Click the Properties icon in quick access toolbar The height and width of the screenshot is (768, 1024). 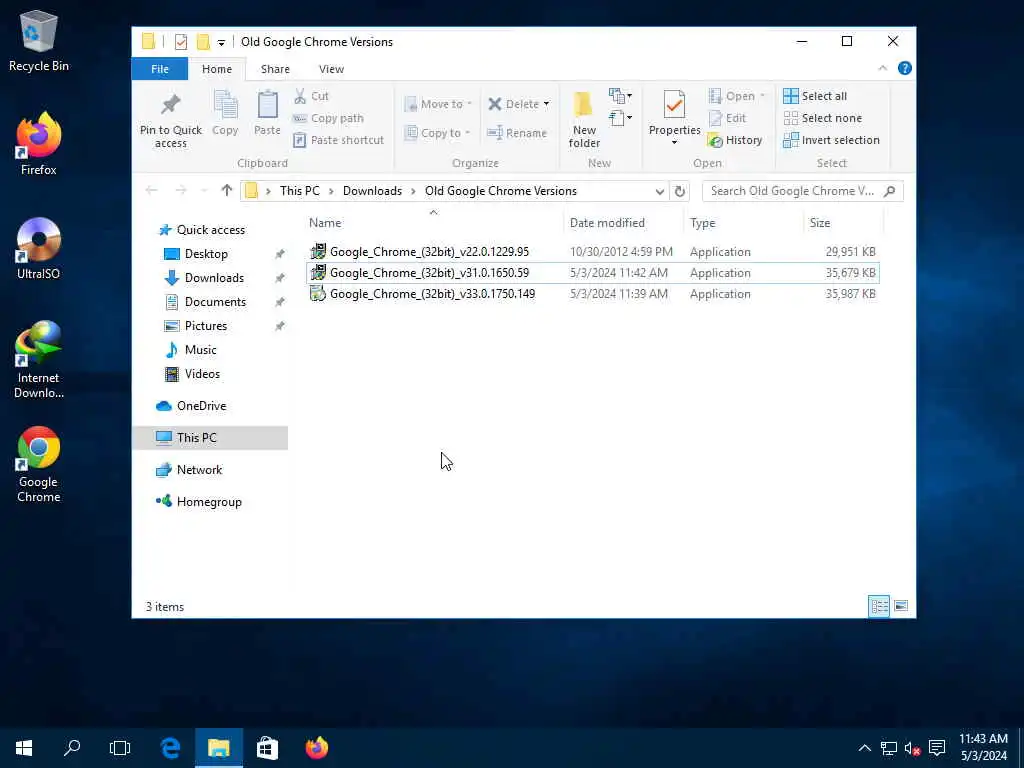181,42
